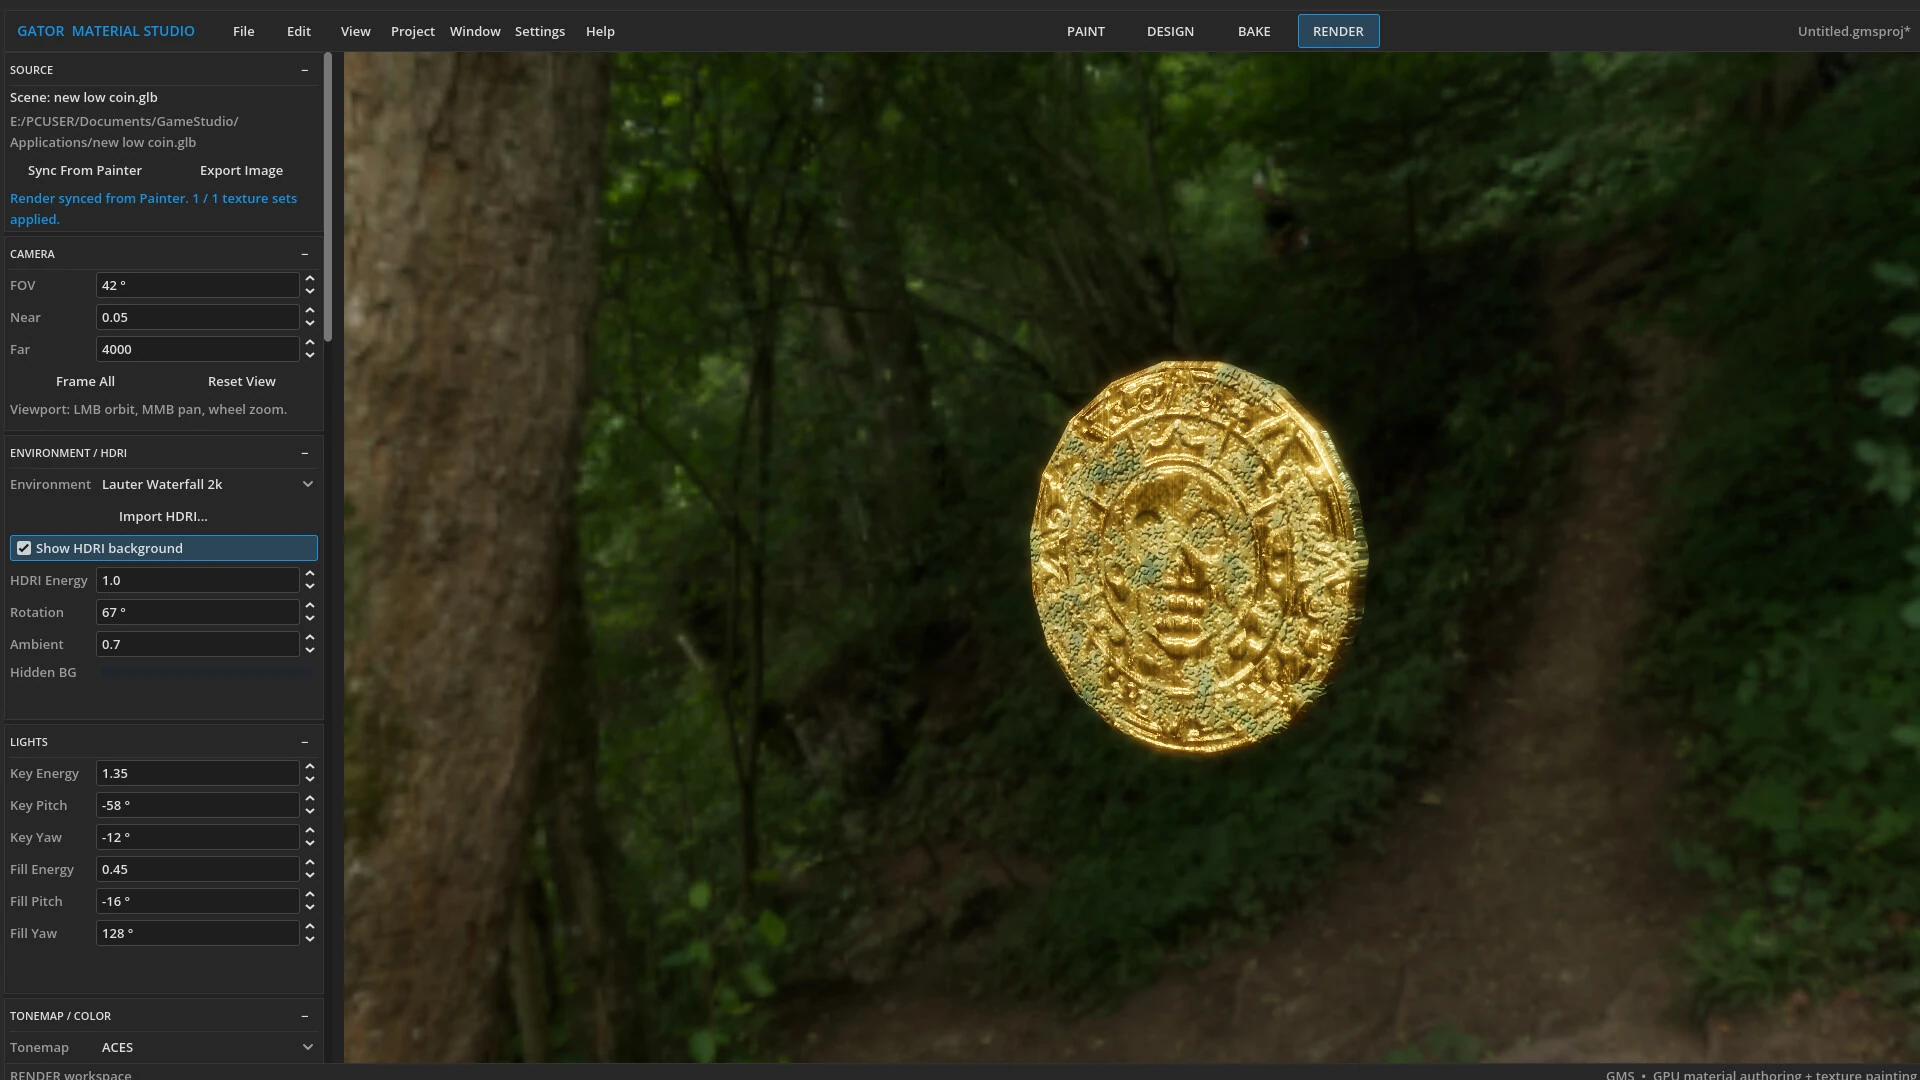Open the Environment dropdown Lauter Waterfall 2k

click(x=207, y=484)
